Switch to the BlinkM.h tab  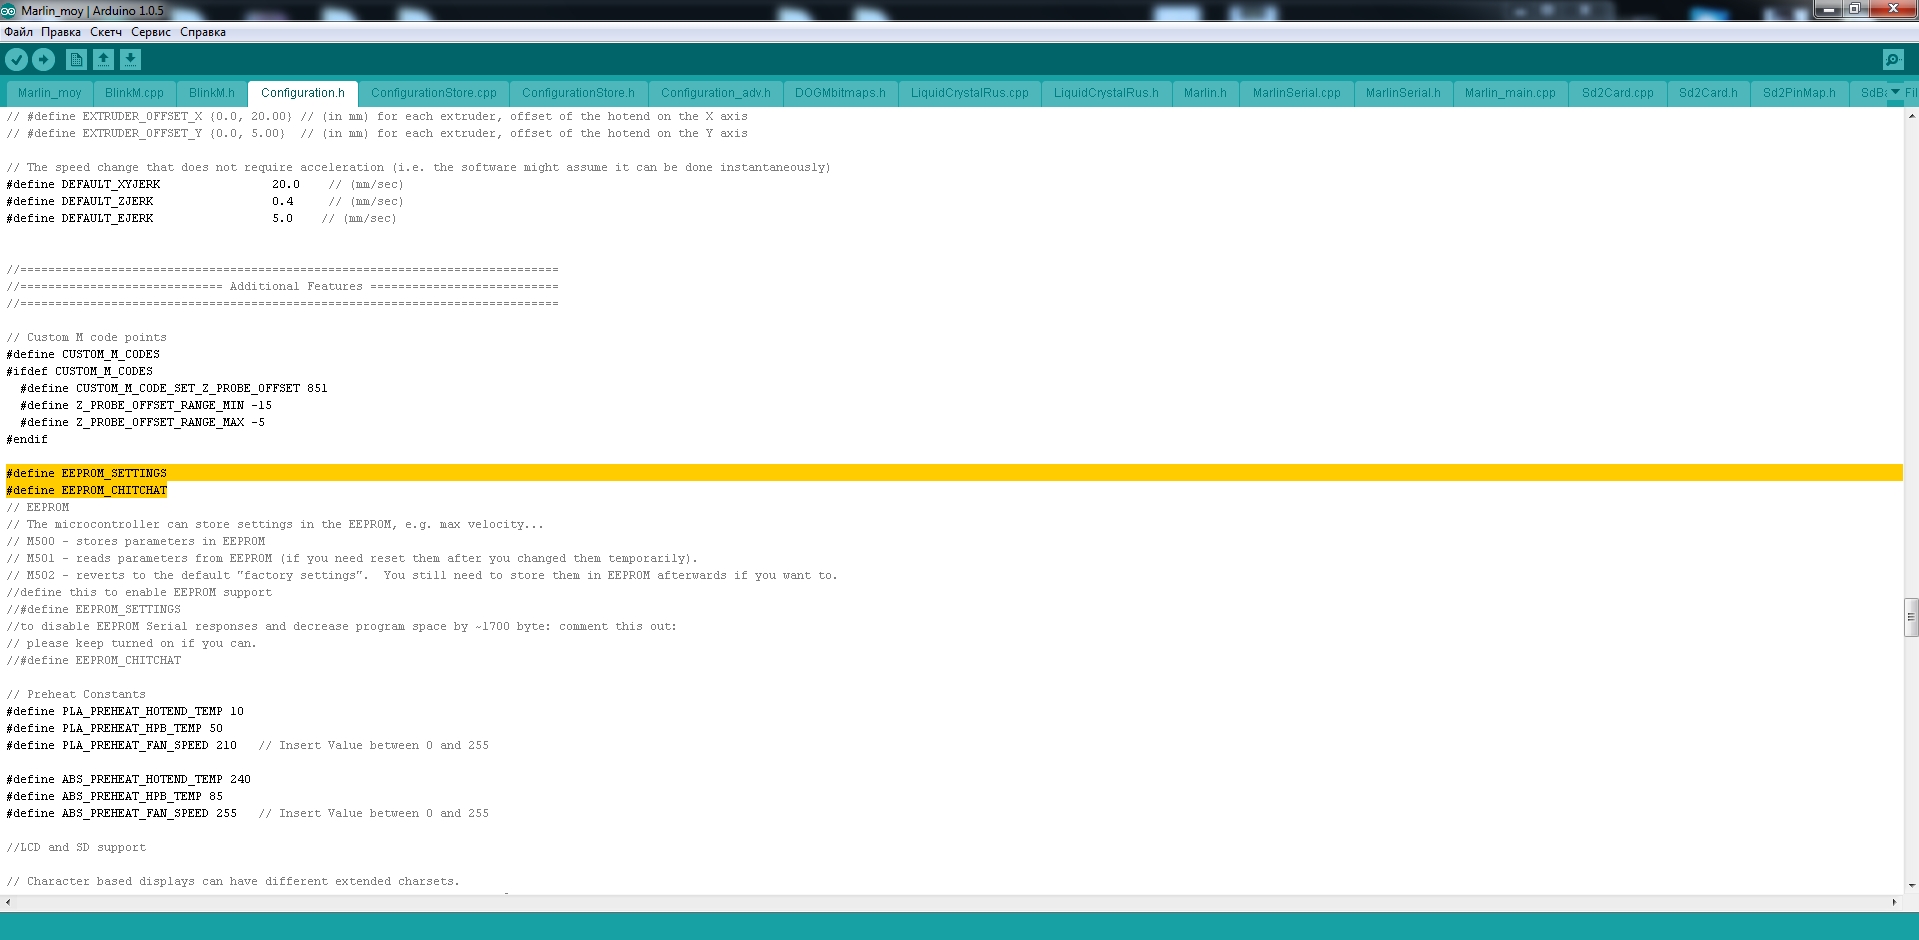pos(212,93)
